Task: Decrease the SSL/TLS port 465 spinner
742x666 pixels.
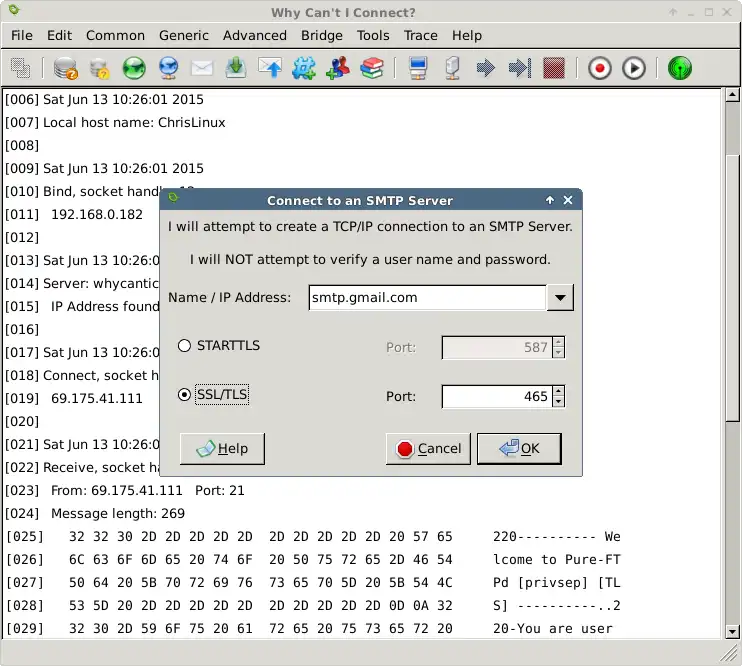Action: click(x=558, y=401)
